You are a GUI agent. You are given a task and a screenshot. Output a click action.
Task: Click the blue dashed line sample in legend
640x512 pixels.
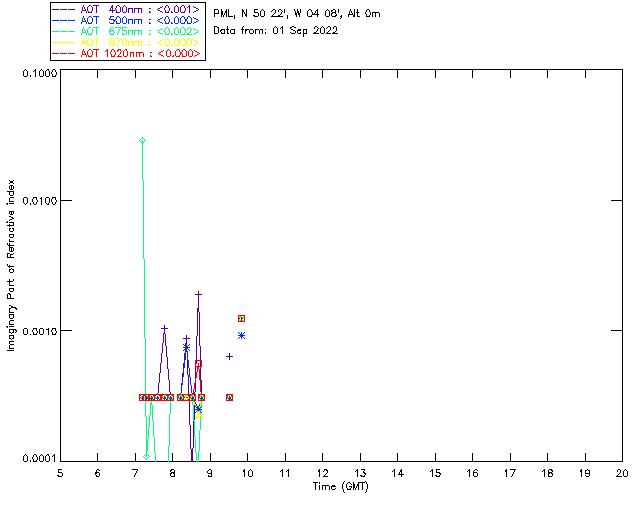coord(64,20)
